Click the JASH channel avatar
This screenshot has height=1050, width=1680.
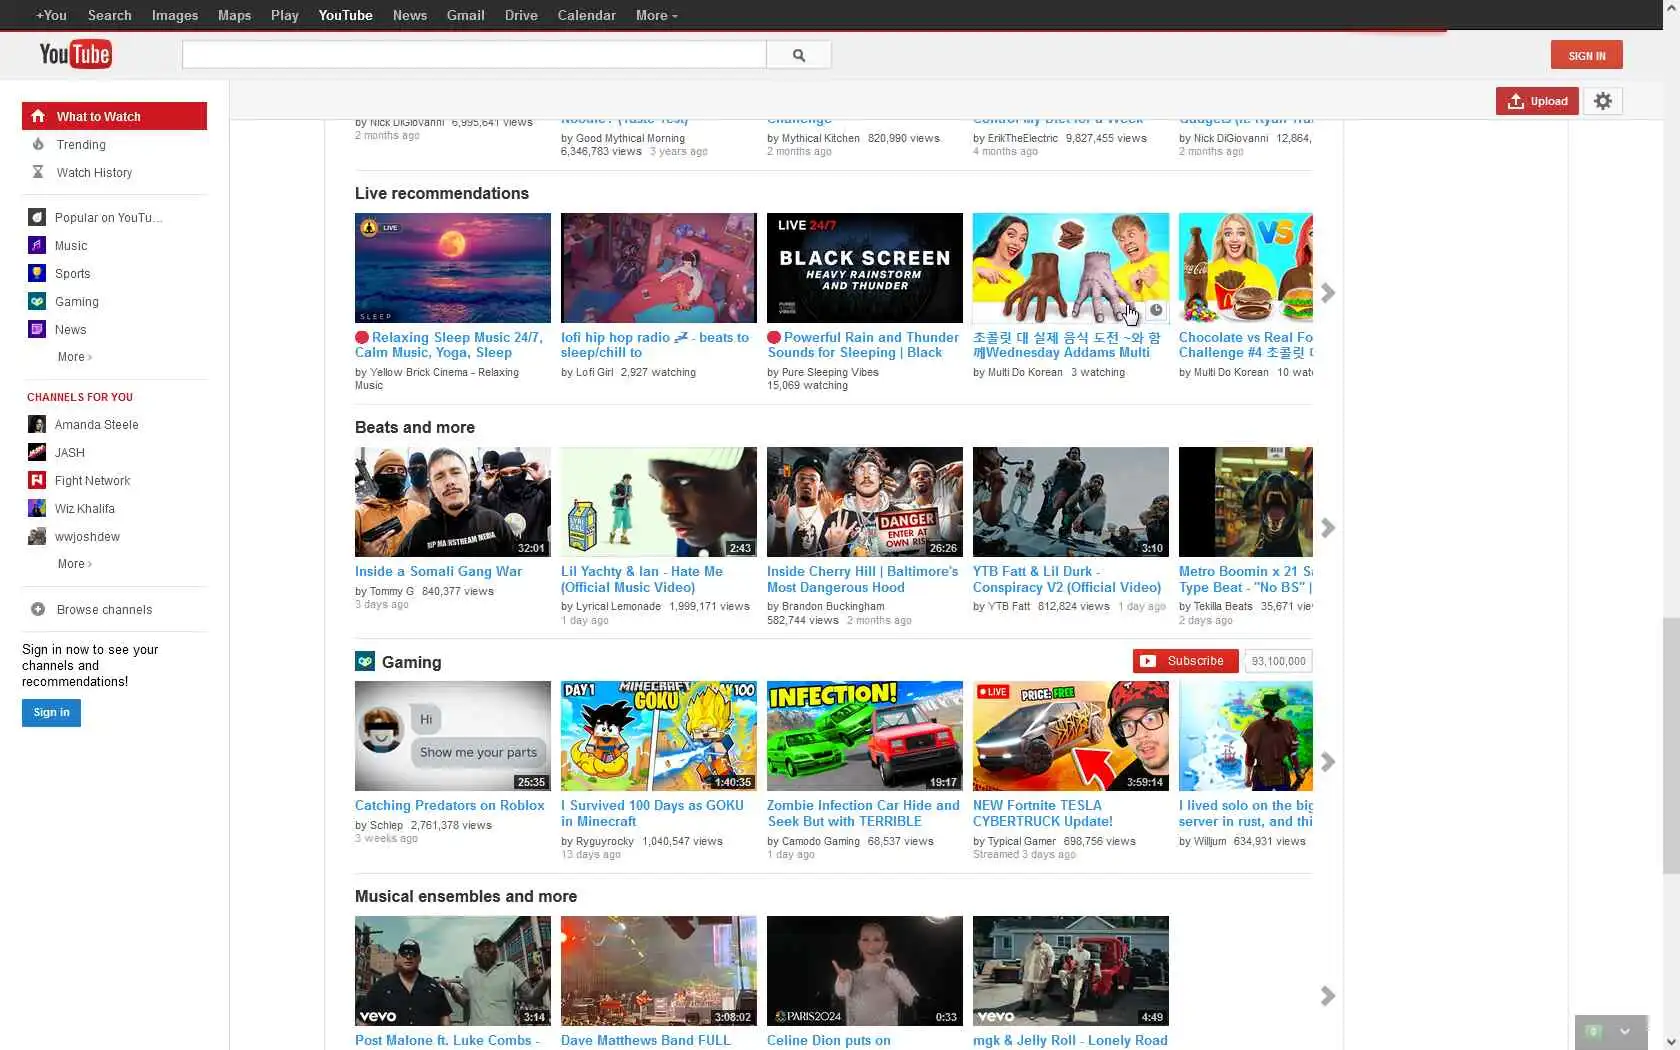tap(37, 452)
